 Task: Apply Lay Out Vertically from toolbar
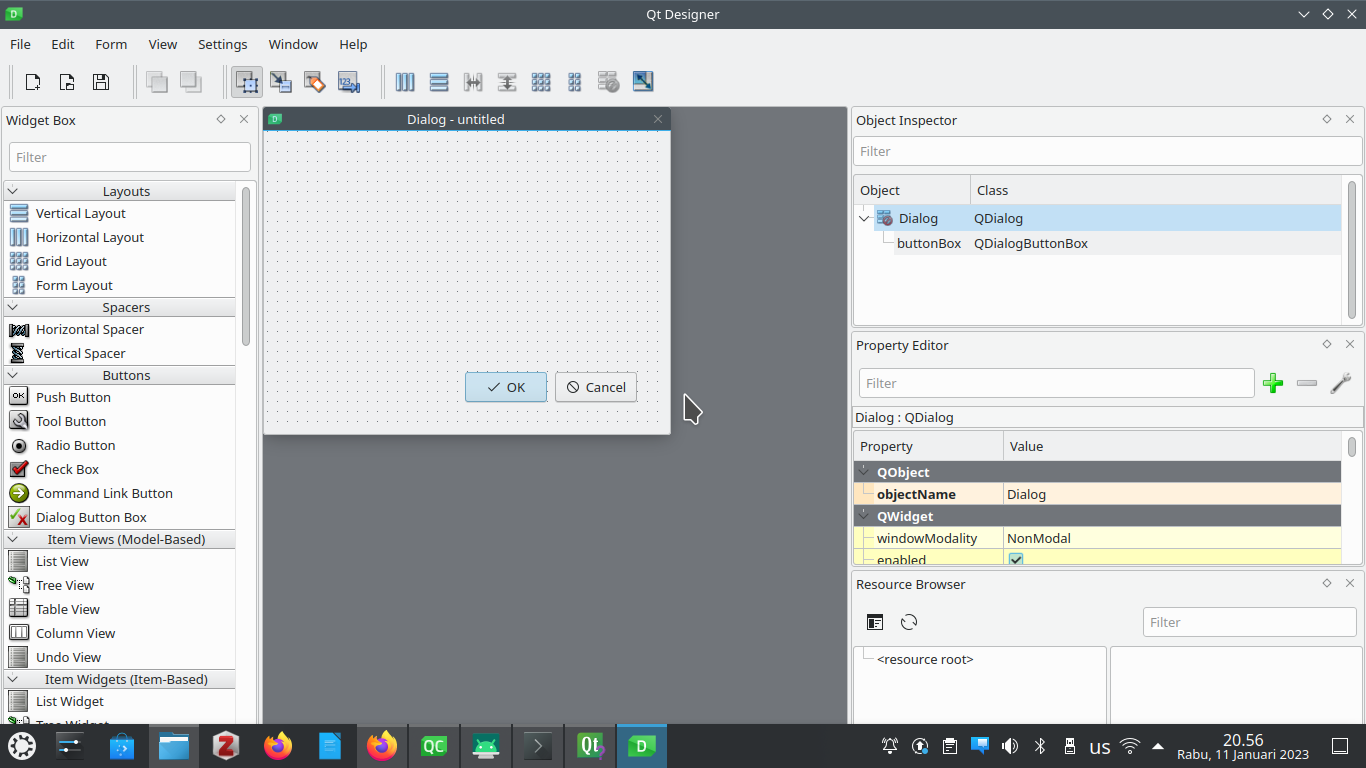(439, 82)
